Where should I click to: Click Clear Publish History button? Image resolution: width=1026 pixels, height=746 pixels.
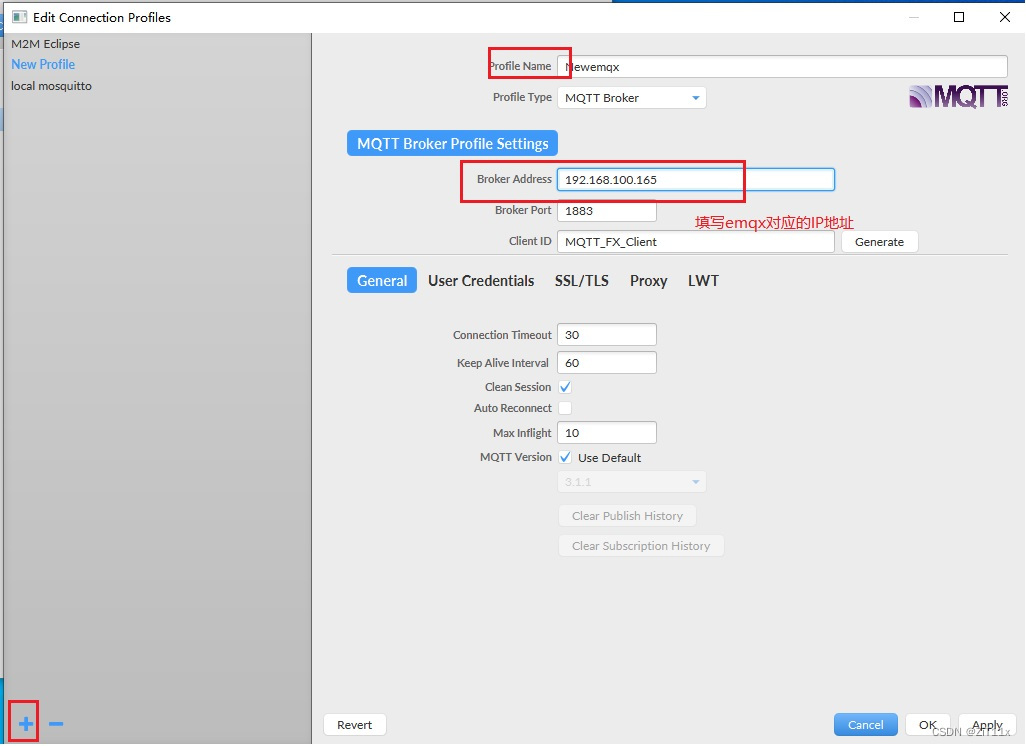tap(627, 516)
